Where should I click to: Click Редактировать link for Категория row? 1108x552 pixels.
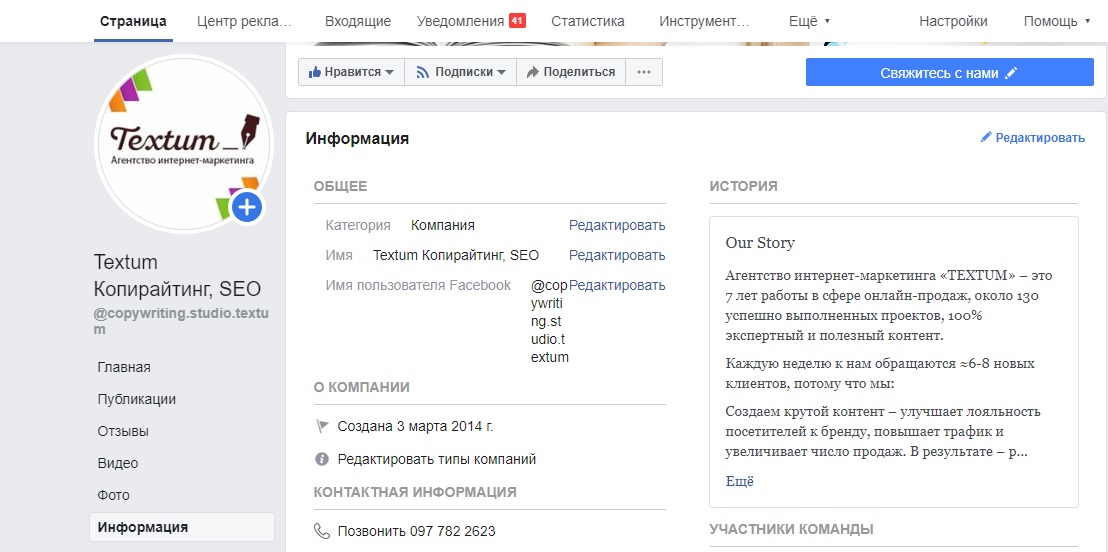tap(617, 225)
